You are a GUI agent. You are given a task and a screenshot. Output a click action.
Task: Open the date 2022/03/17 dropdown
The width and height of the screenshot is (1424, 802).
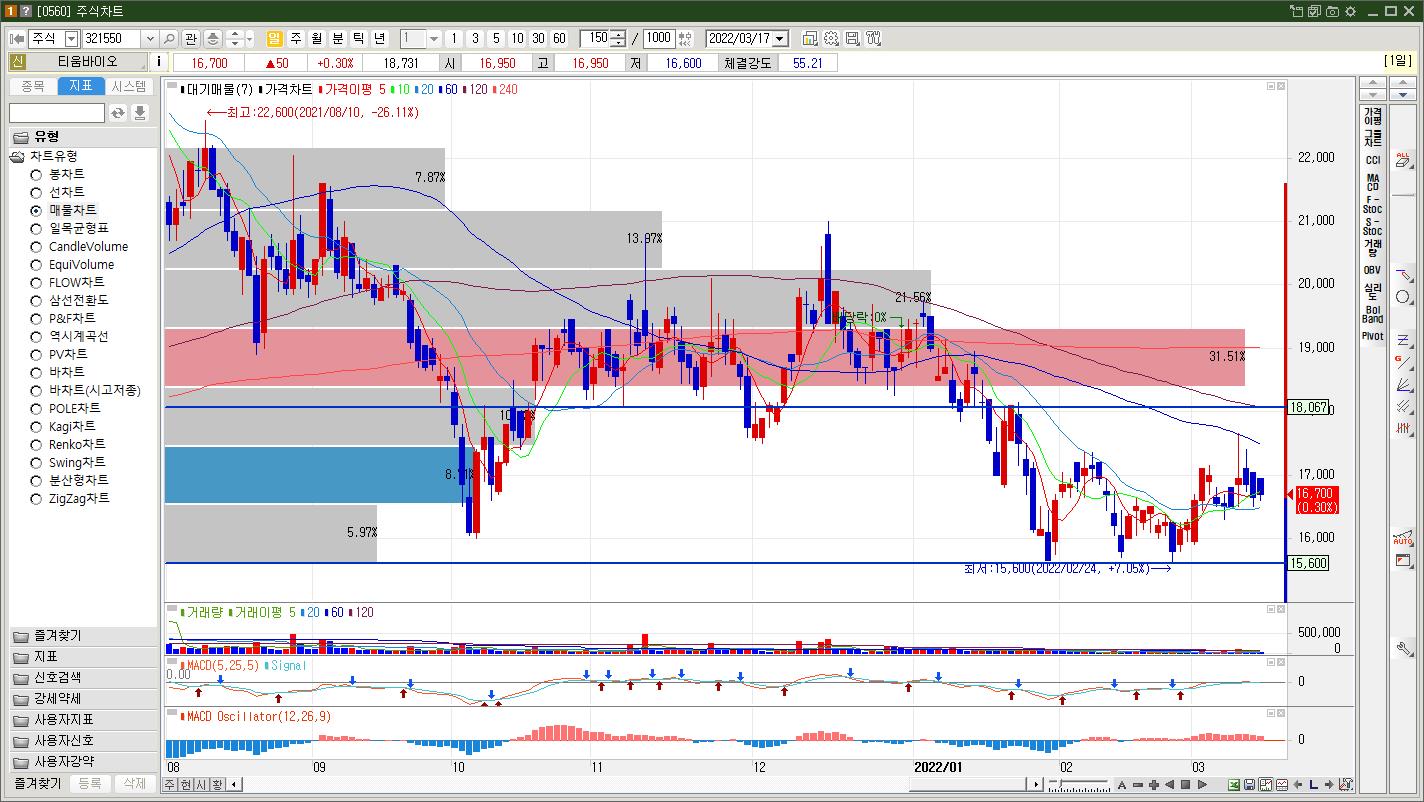coord(780,39)
